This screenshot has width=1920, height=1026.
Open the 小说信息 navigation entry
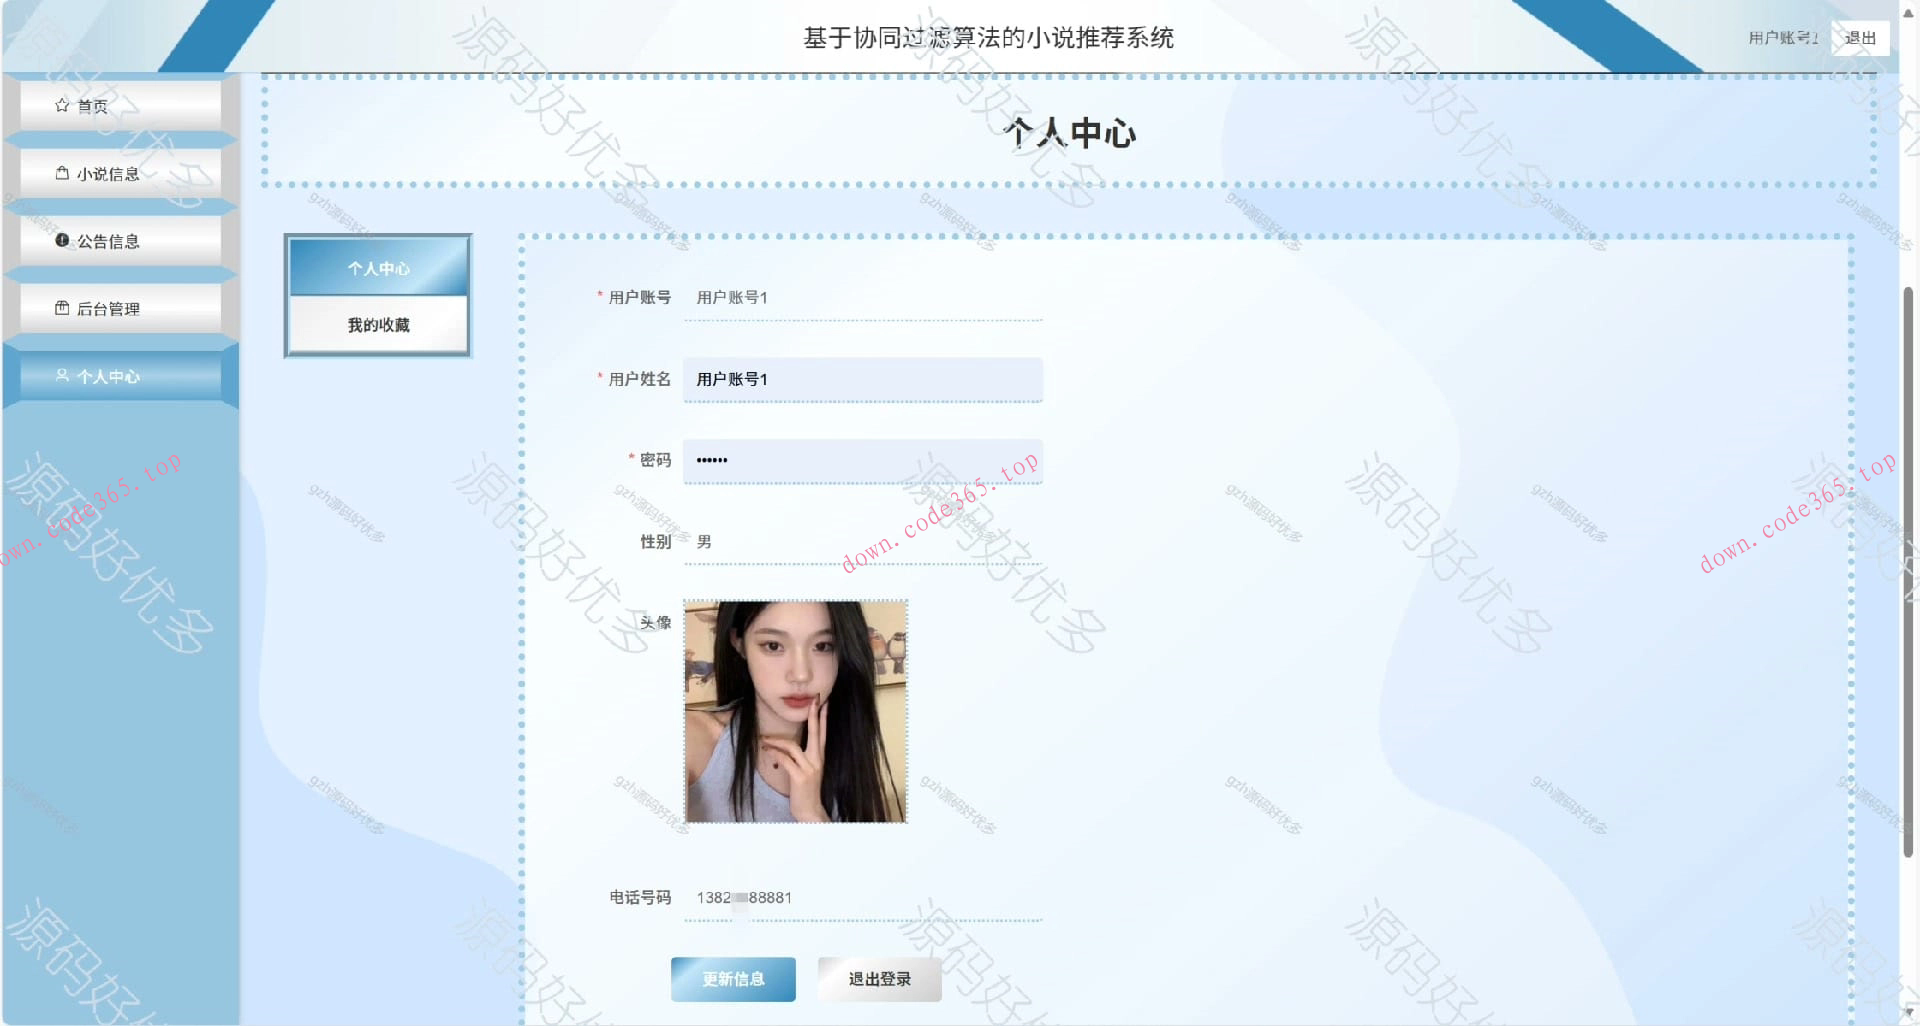[x=110, y=172]
